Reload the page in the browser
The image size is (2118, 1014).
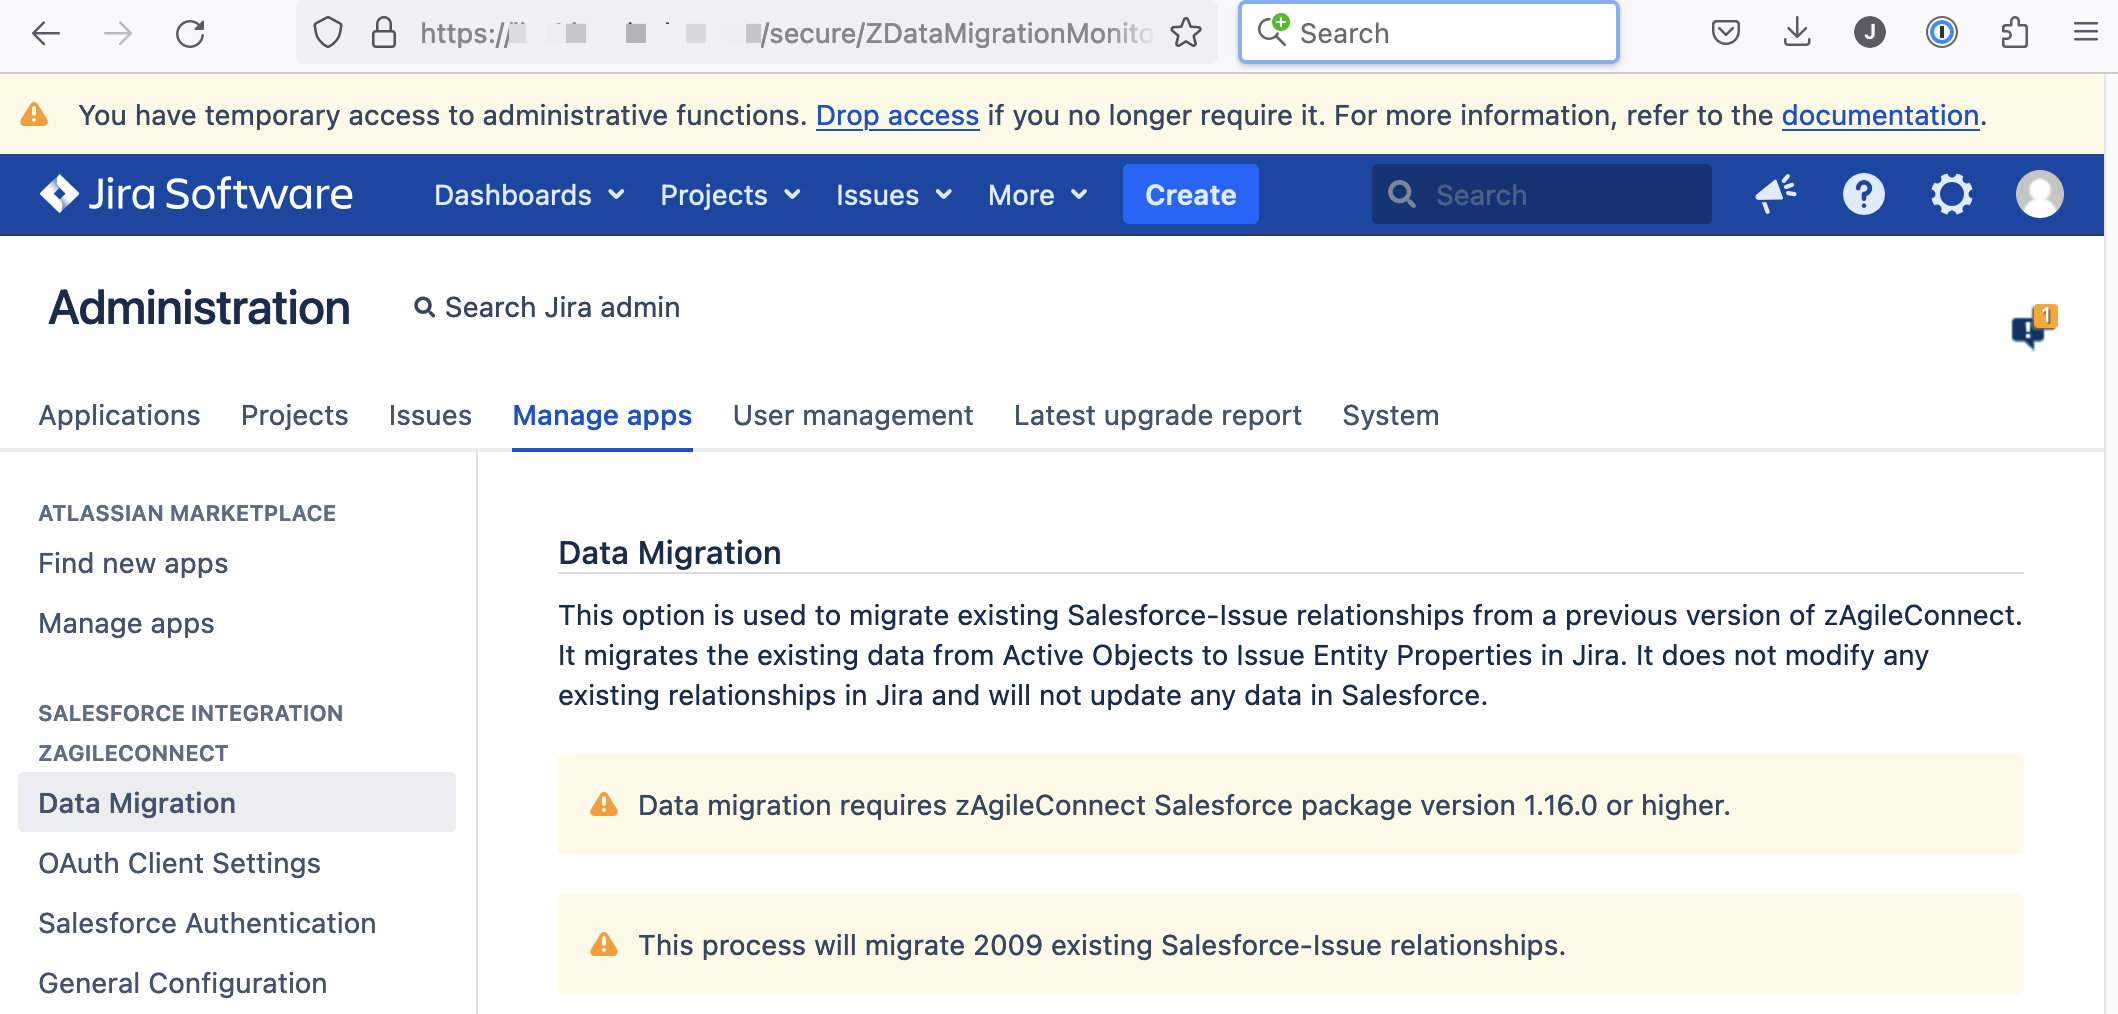[x=190, y=33]
